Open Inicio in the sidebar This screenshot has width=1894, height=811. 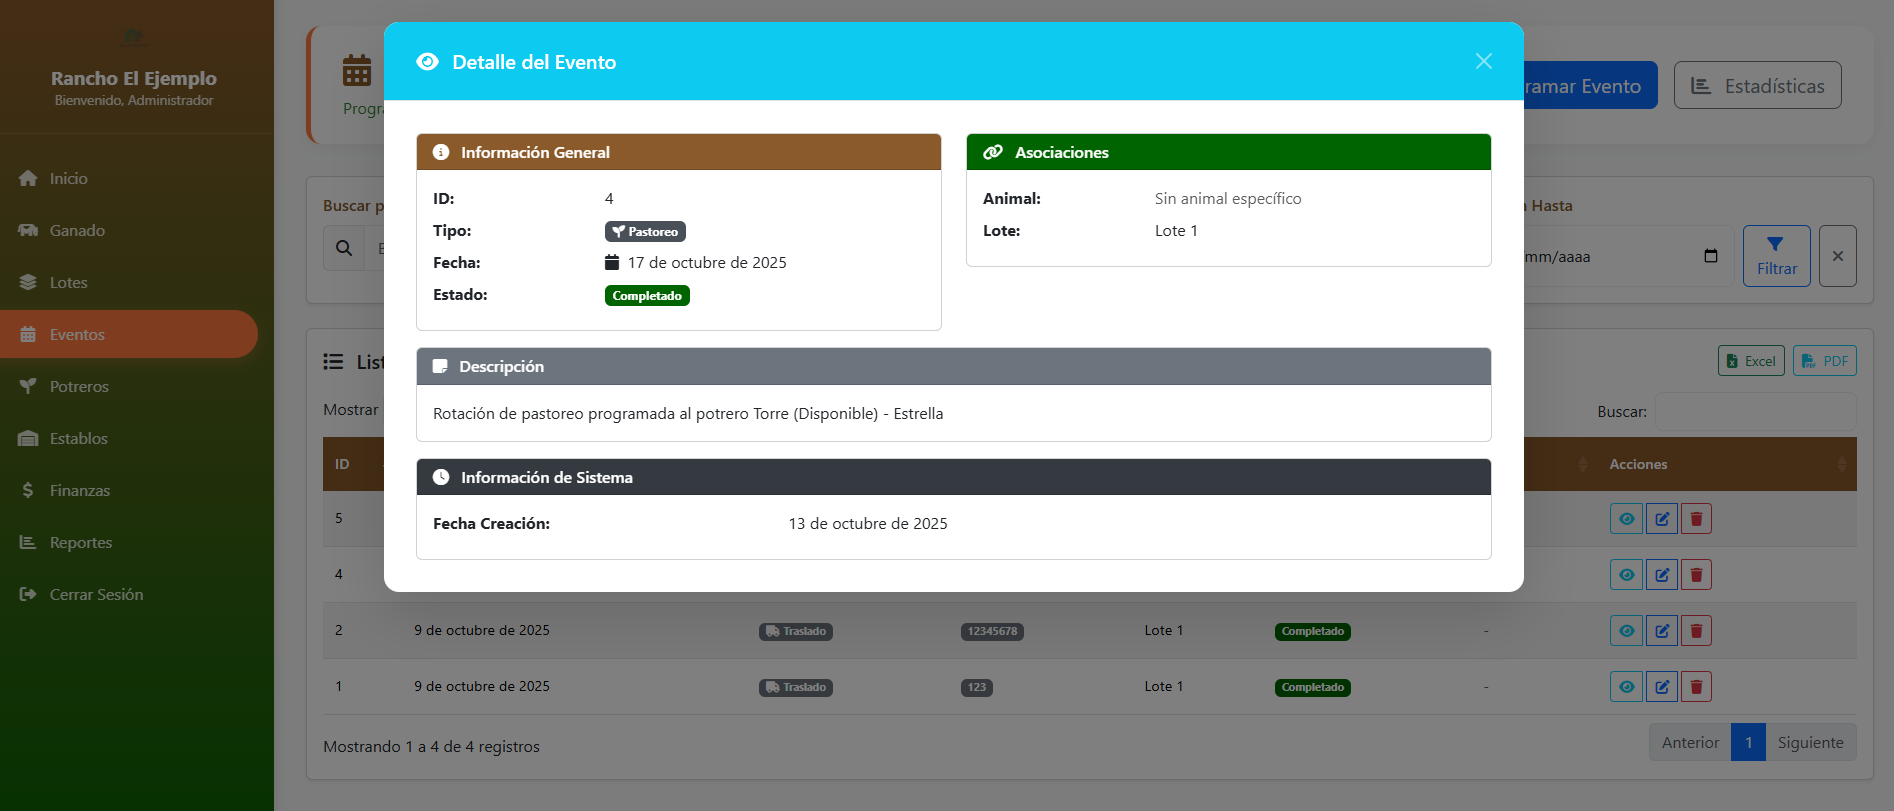click(129, 178)
